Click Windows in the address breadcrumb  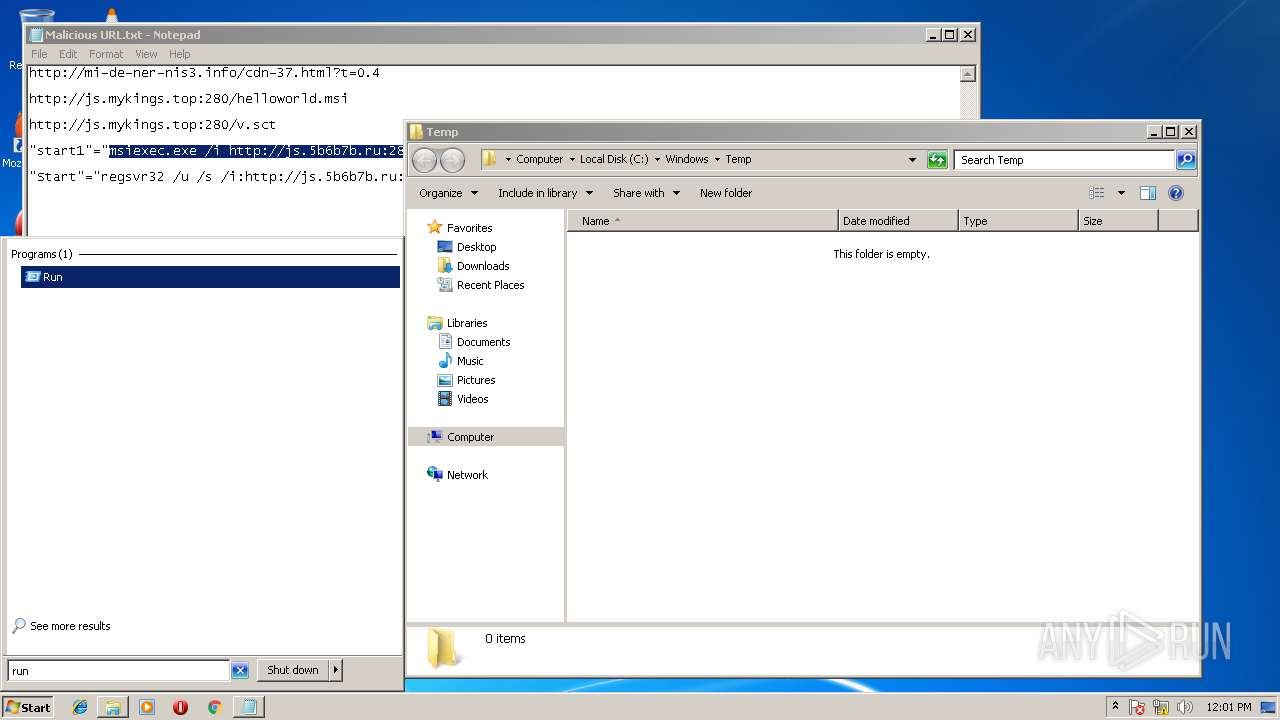687,160
